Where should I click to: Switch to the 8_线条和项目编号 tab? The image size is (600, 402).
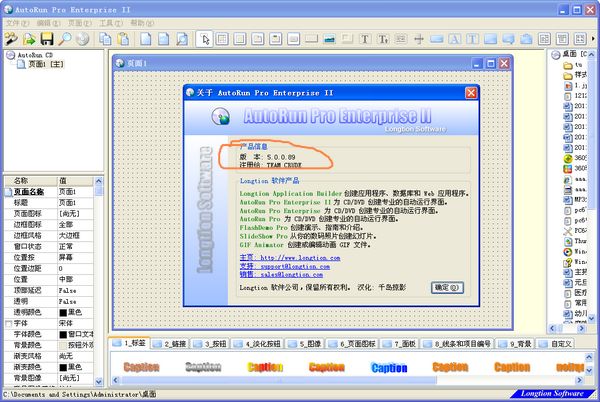[457, 344]
